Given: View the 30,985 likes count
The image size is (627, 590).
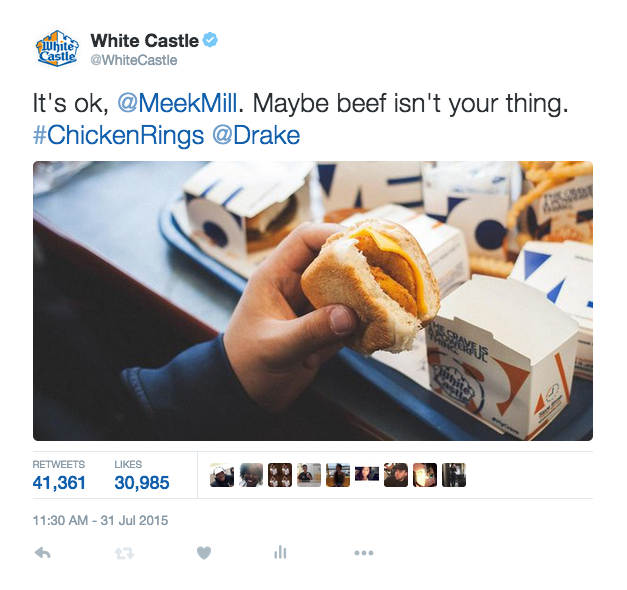Looking at the screenshot, I should tap(142, 483).
